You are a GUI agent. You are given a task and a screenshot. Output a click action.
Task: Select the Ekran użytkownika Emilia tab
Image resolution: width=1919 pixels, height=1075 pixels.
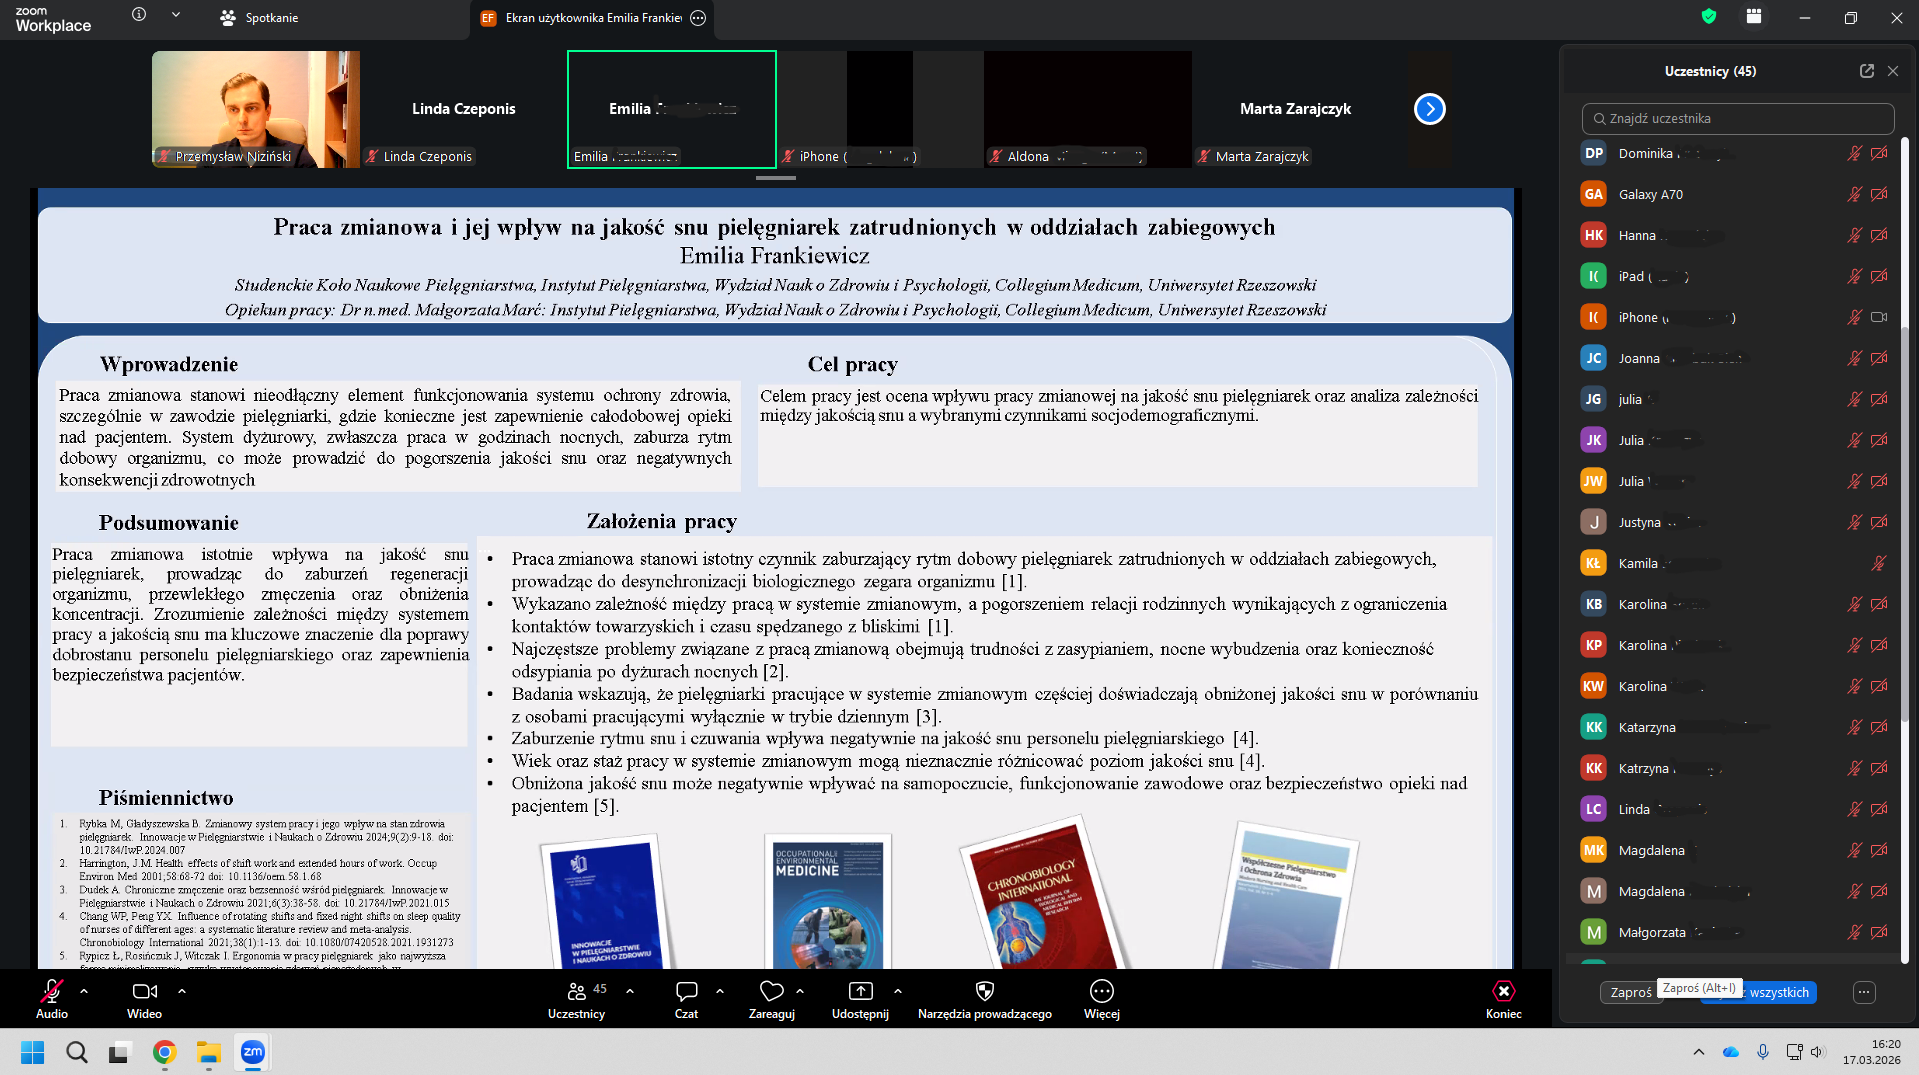[590, 18]
